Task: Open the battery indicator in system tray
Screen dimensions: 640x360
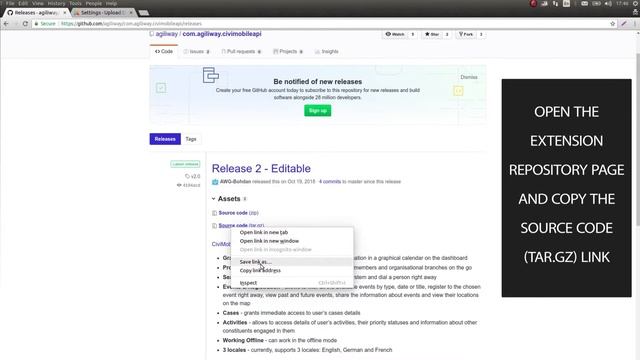Action: pos(596,4)
